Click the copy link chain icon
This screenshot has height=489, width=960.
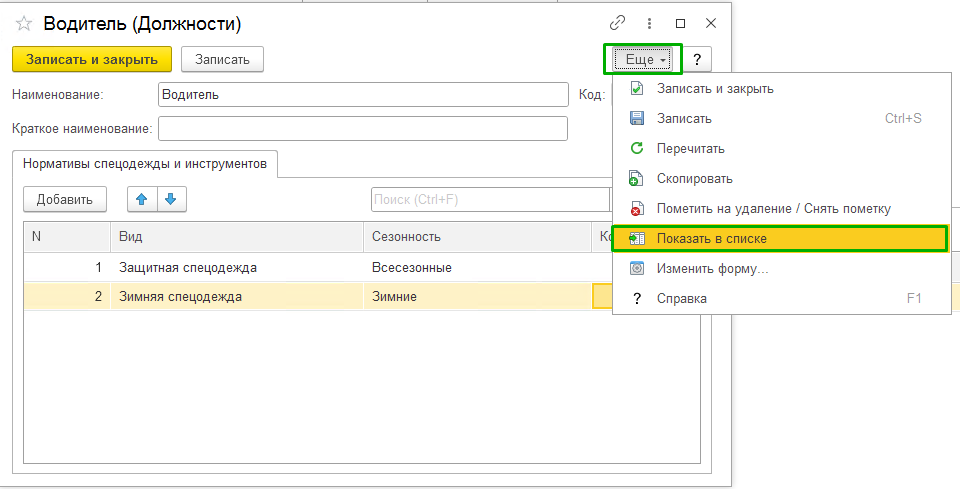click(x=616, y=23)
